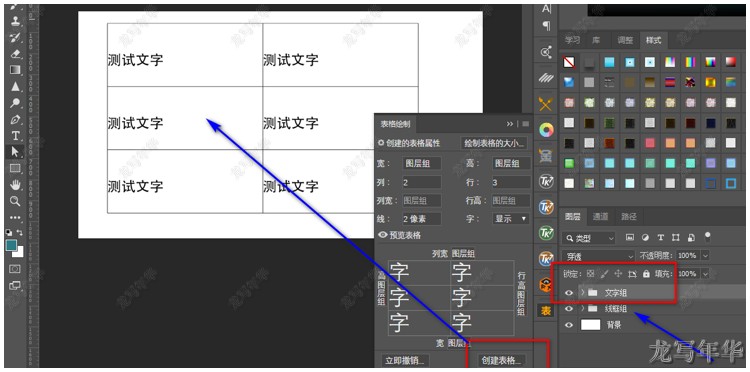Select the Eraser tool
The width and height of the screenshot is (750, 372).
click(15, 54)
